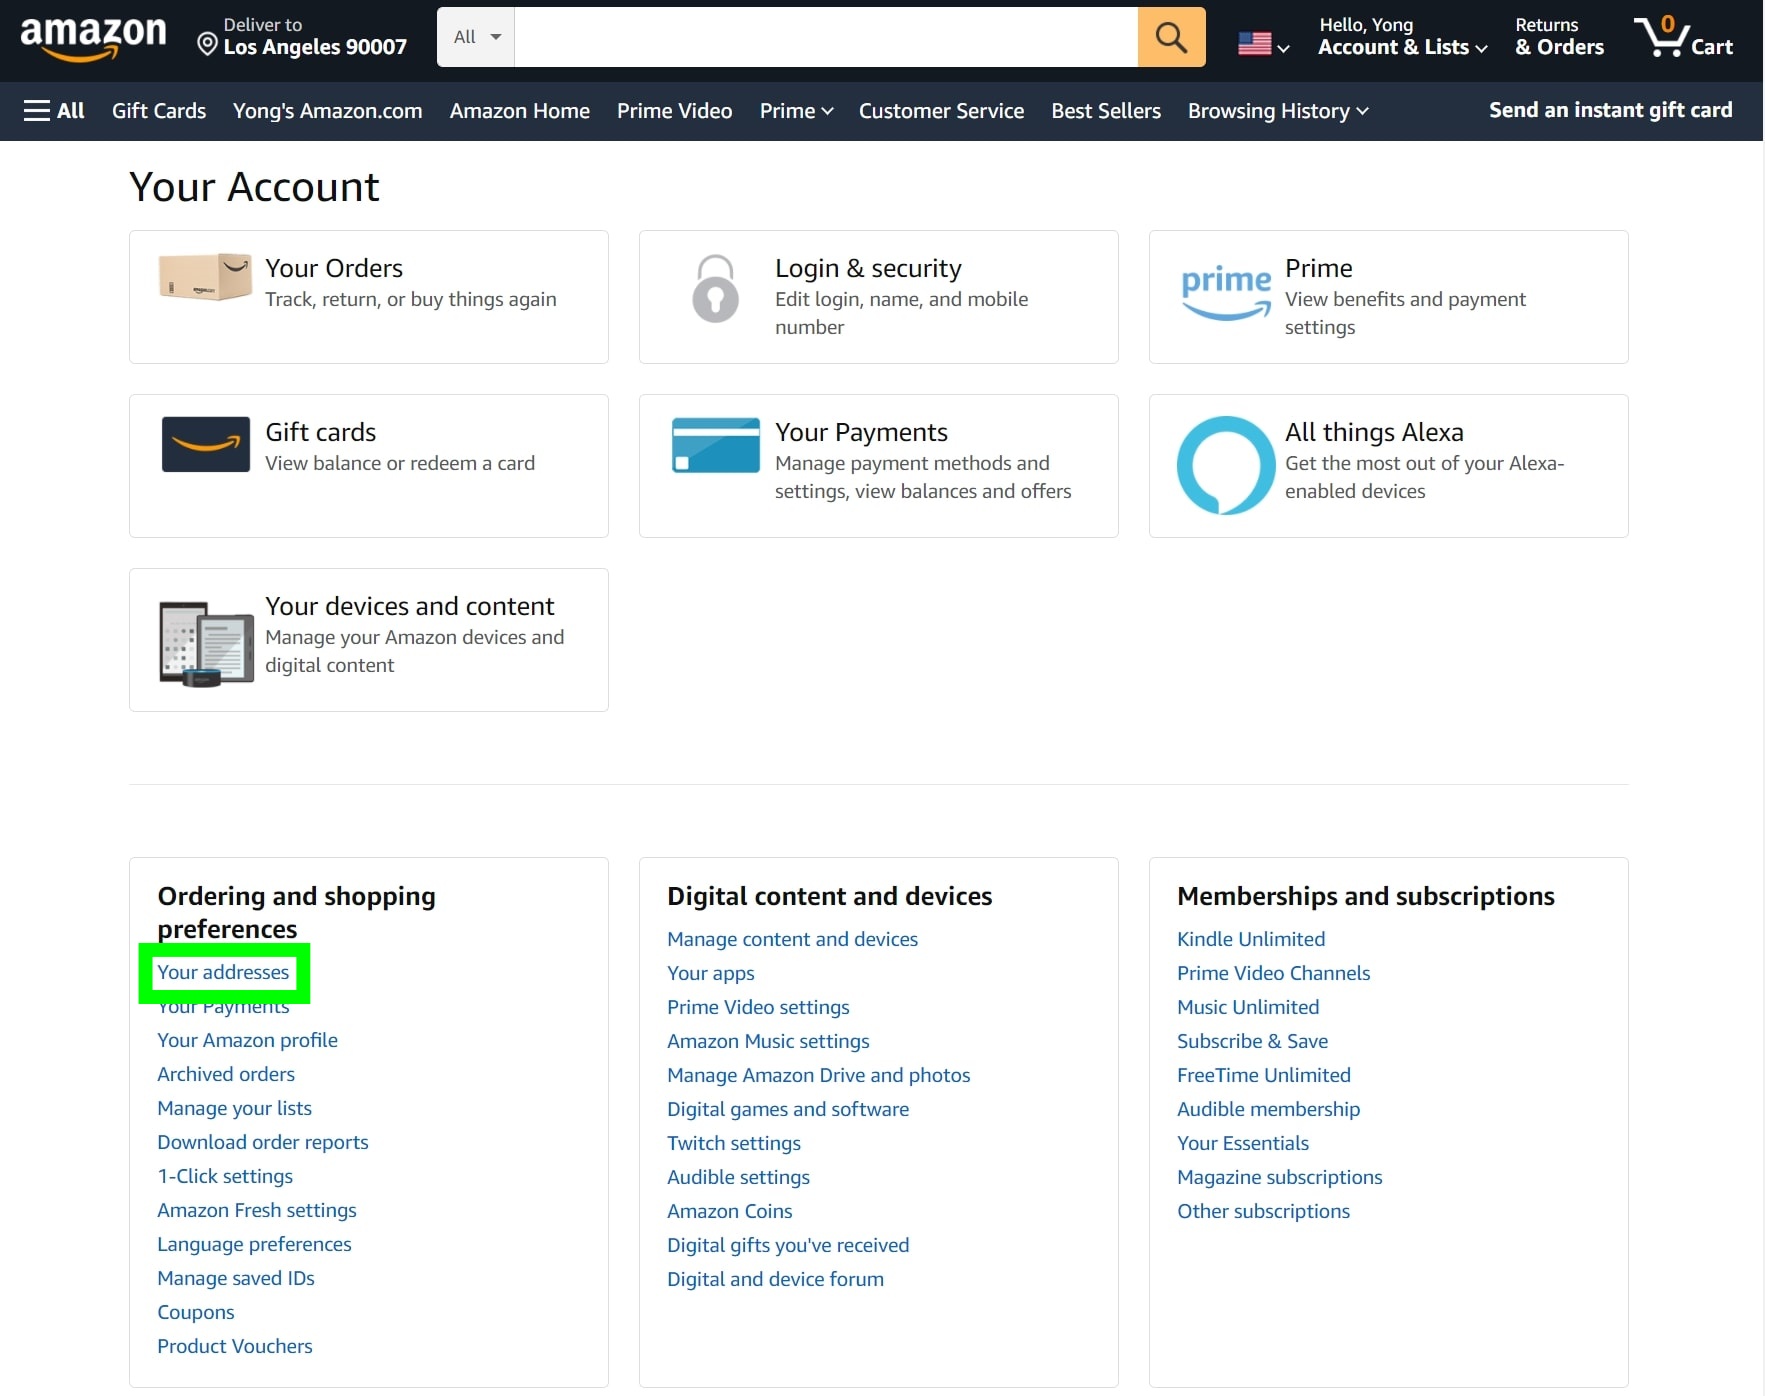Image resolution: width=1765 pixels, height=1396 pixels.
Task: Open the All things Alexa card title
Action: 1374,432
